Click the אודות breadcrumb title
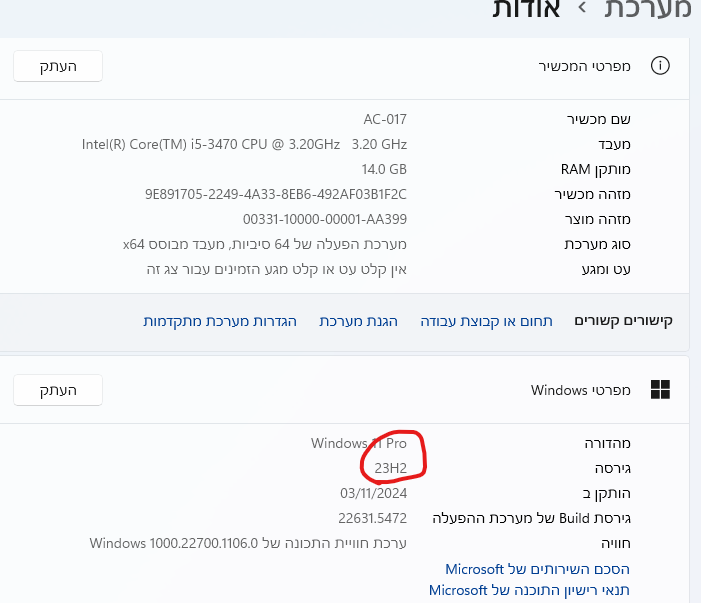701x603 pixels. (526, 8)
